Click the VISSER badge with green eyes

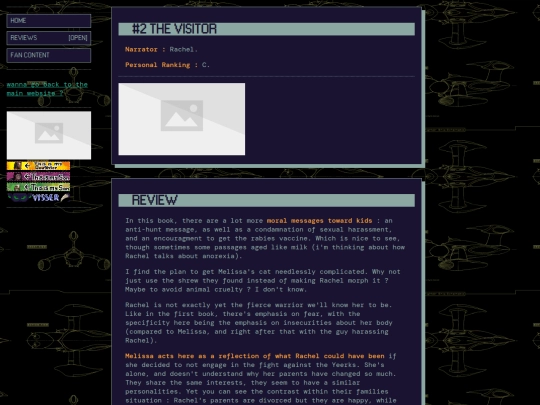point(38,197)
